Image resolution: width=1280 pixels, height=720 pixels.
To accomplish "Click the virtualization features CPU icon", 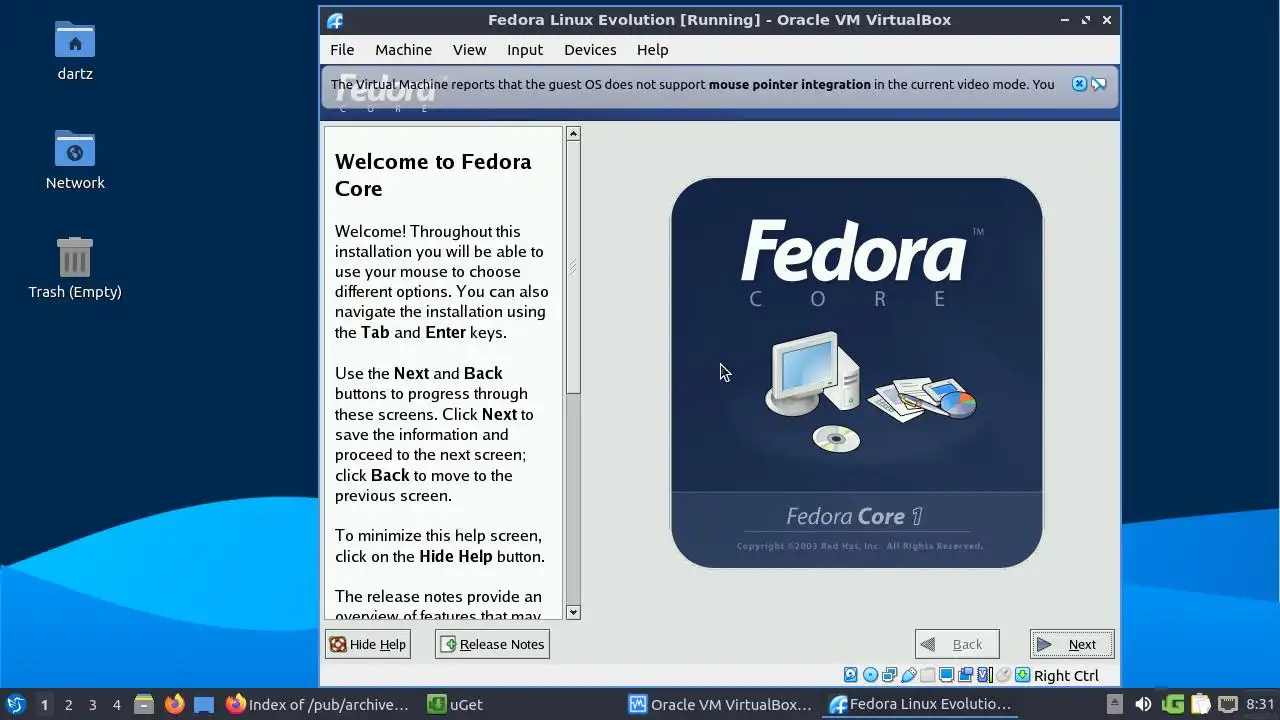I will point(984,675).
